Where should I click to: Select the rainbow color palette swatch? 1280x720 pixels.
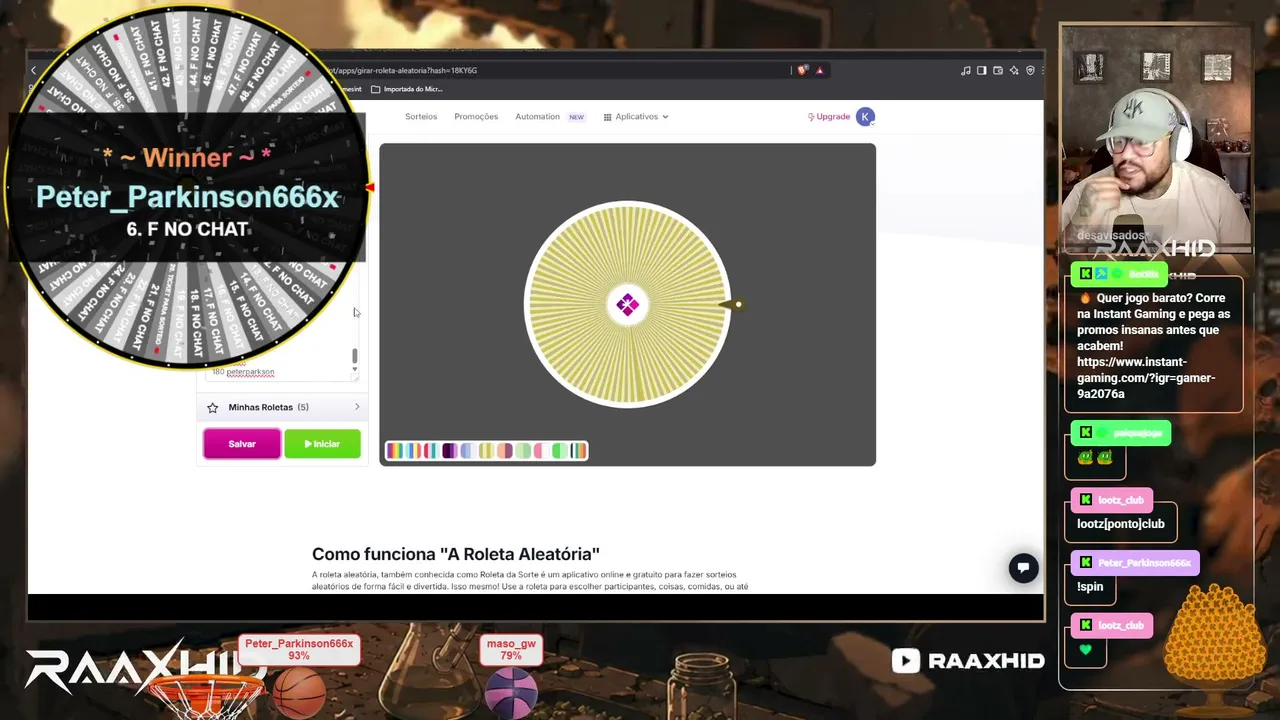click(x=395, y=451)
